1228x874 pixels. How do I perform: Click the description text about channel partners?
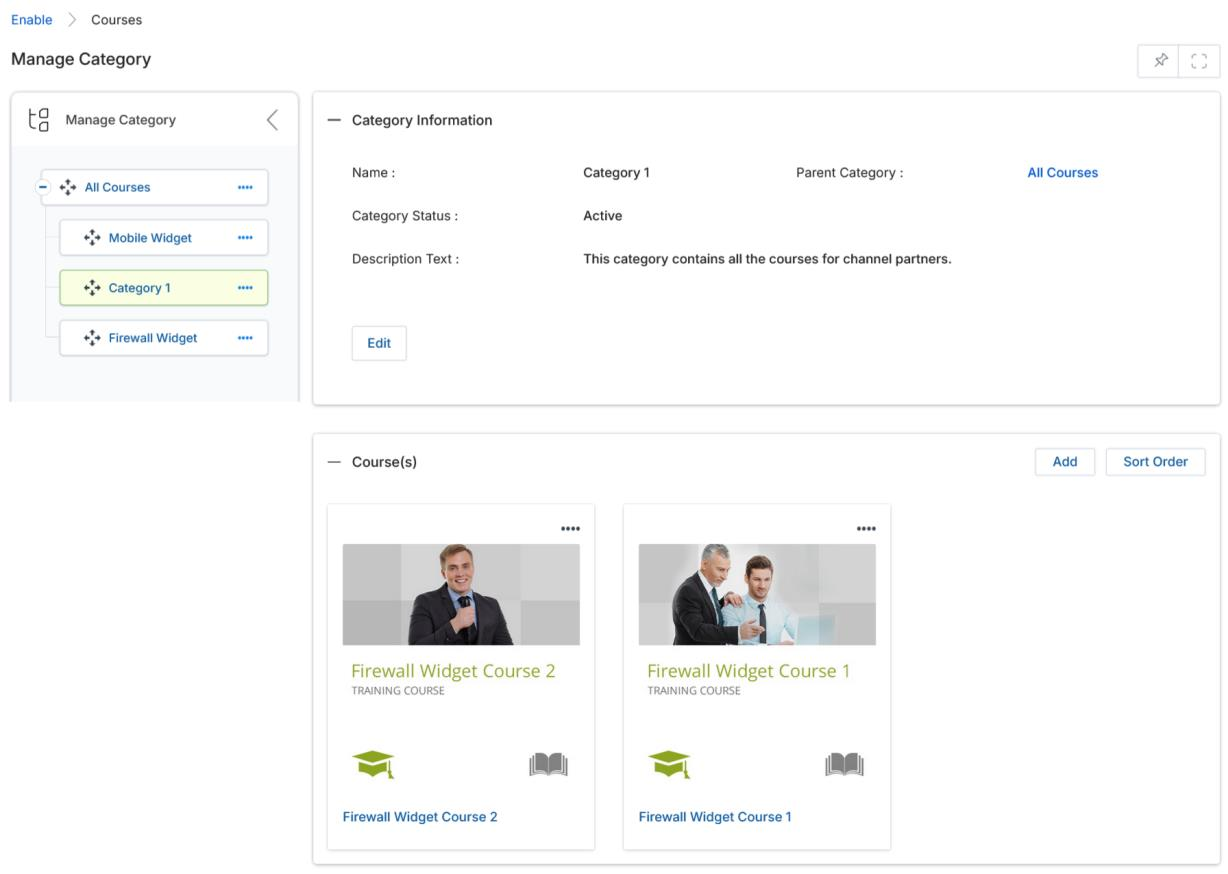767,259
